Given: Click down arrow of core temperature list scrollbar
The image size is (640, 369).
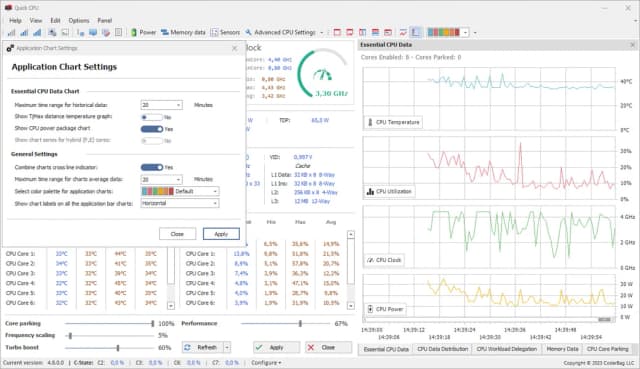Looking at the screenshot, I should click(x=171, y=305).
